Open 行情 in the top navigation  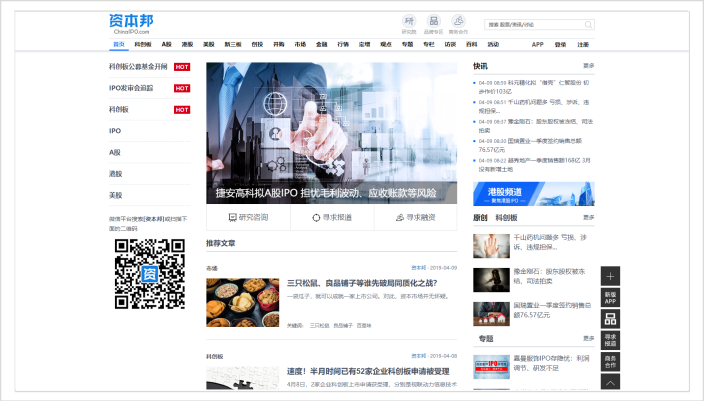coord(343,44)
